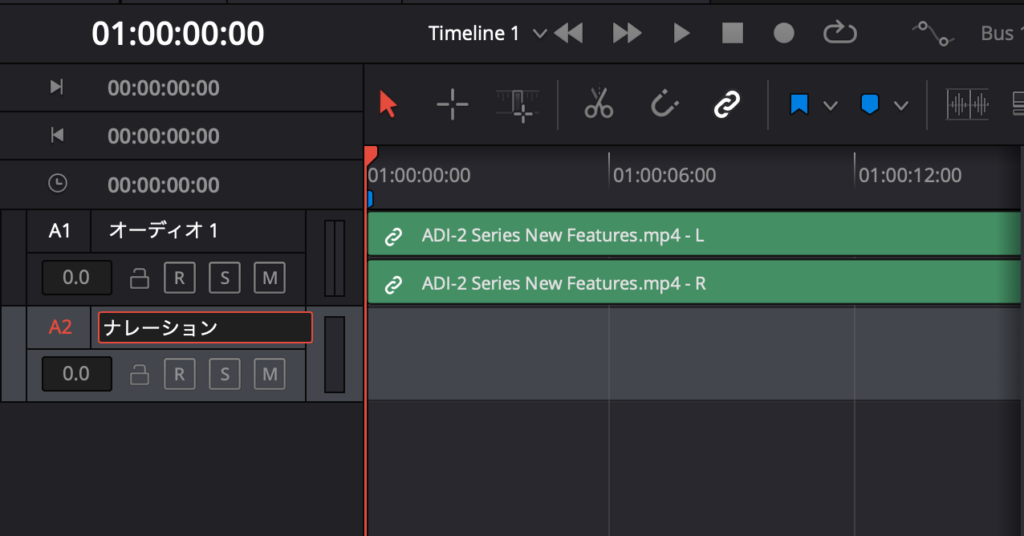The width and height of the screenshot is (1024, 536).
Task: Open the marker color dropdown arrow
Action: pos(901,105)
